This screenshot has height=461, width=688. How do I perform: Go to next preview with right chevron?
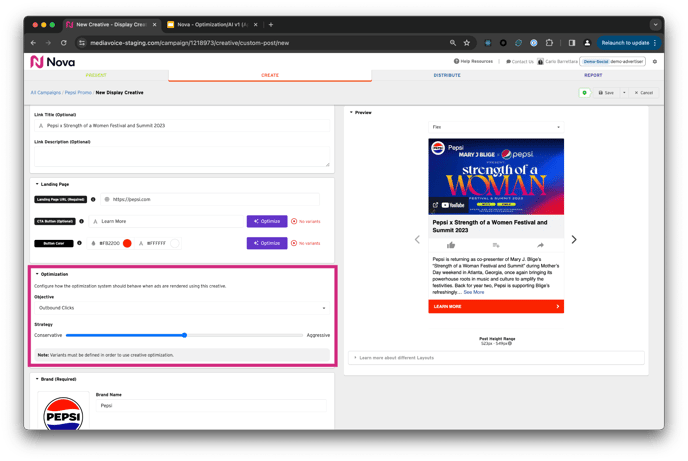click(574, 240)
